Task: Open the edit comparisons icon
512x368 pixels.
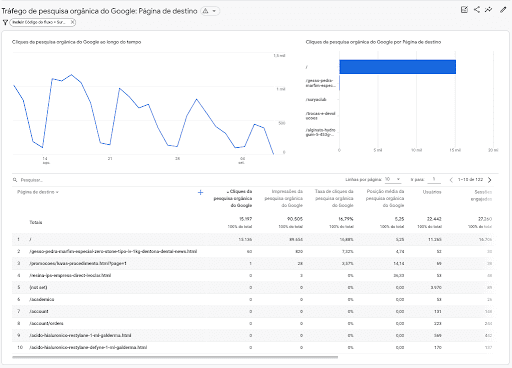Action: [x=464, y=10]
